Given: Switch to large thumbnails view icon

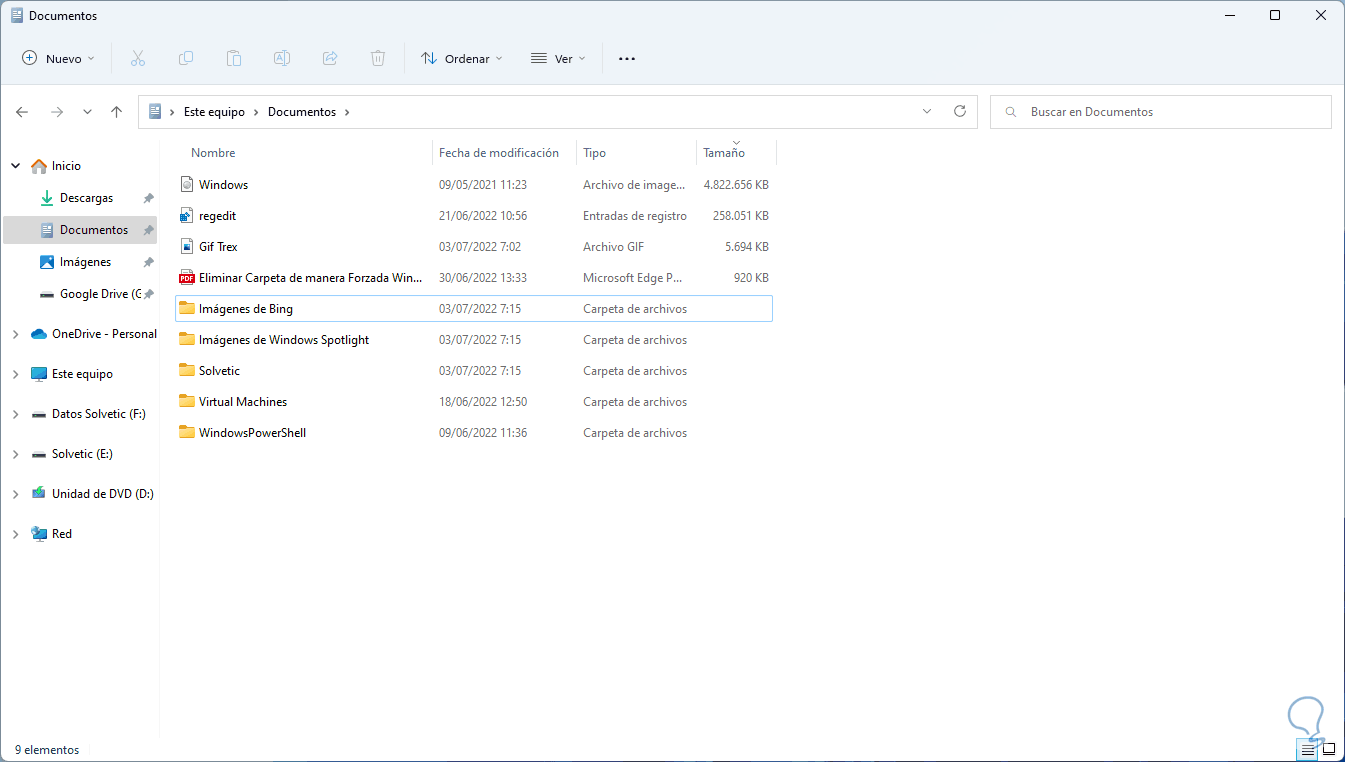Looking at the screenshot, I should [1329, 749].
